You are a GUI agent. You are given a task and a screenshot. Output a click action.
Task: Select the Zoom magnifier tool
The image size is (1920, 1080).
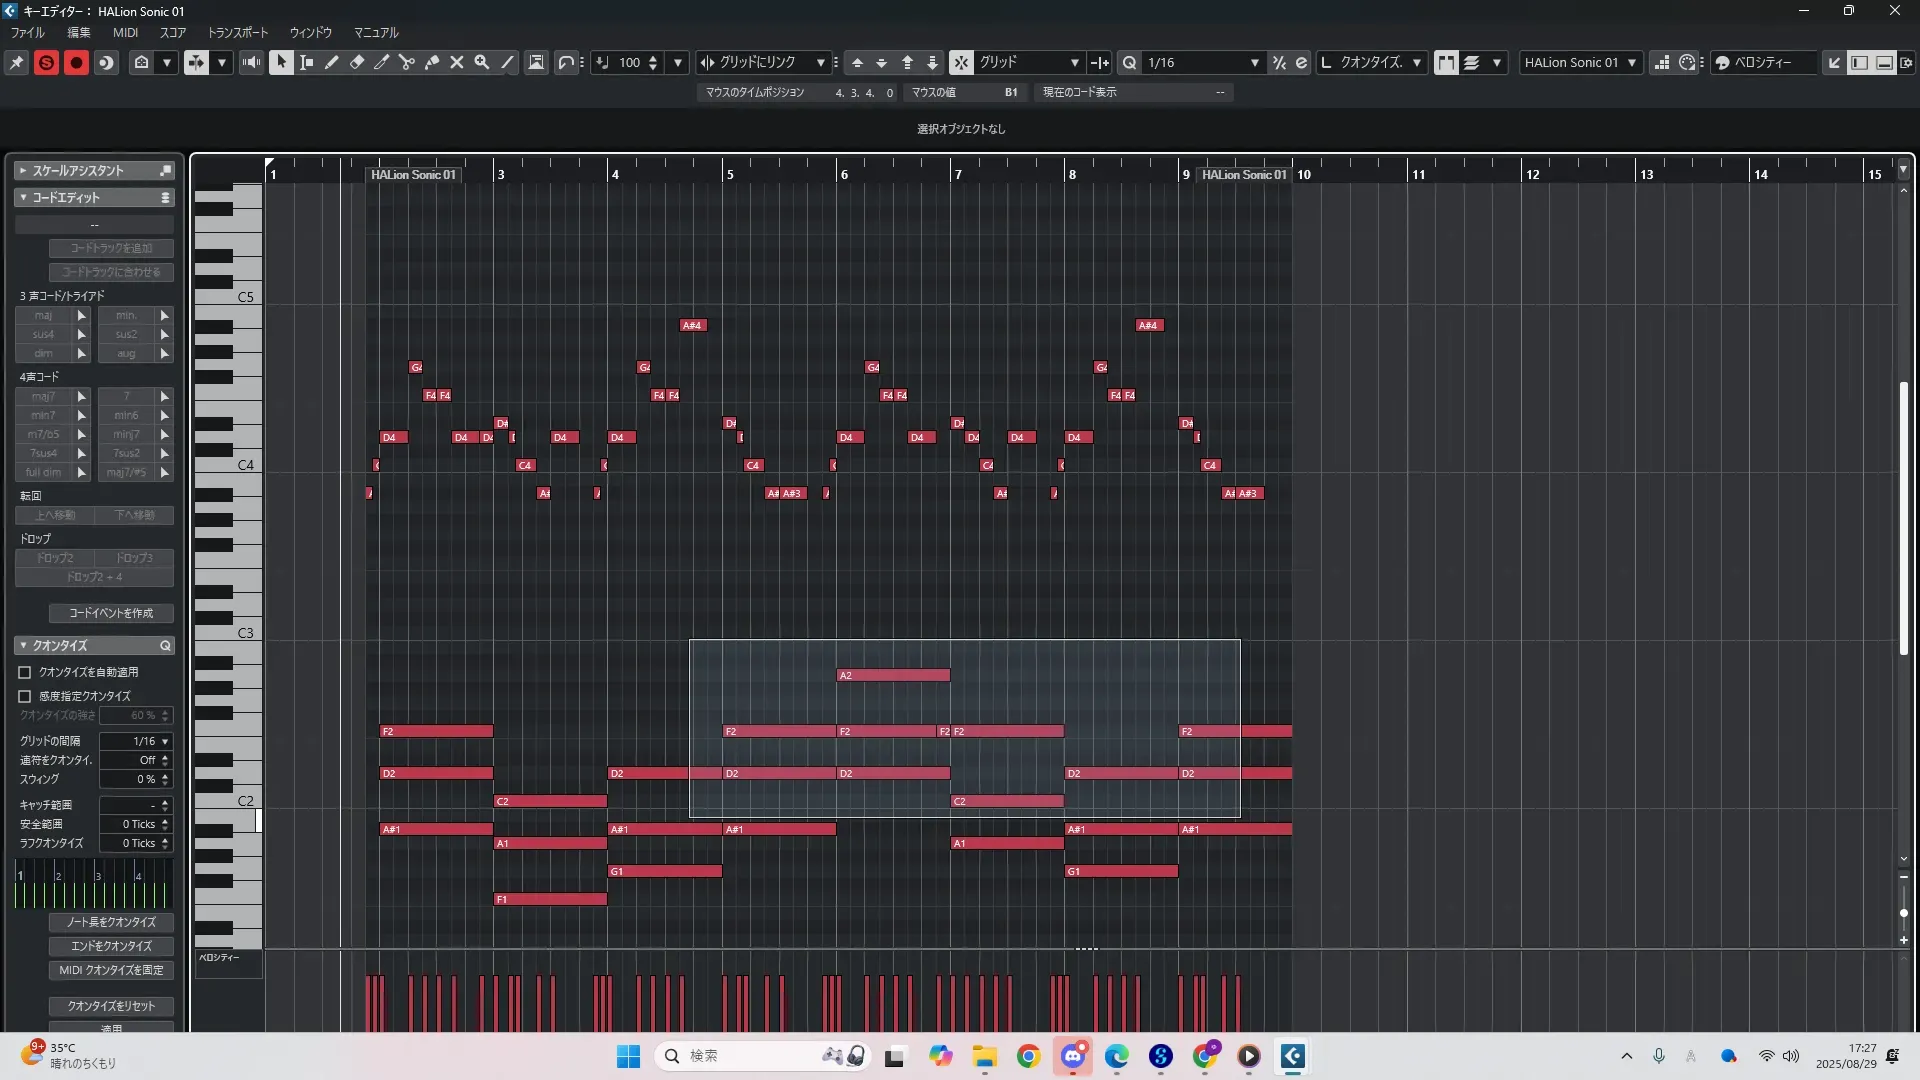tap(482, 62)
